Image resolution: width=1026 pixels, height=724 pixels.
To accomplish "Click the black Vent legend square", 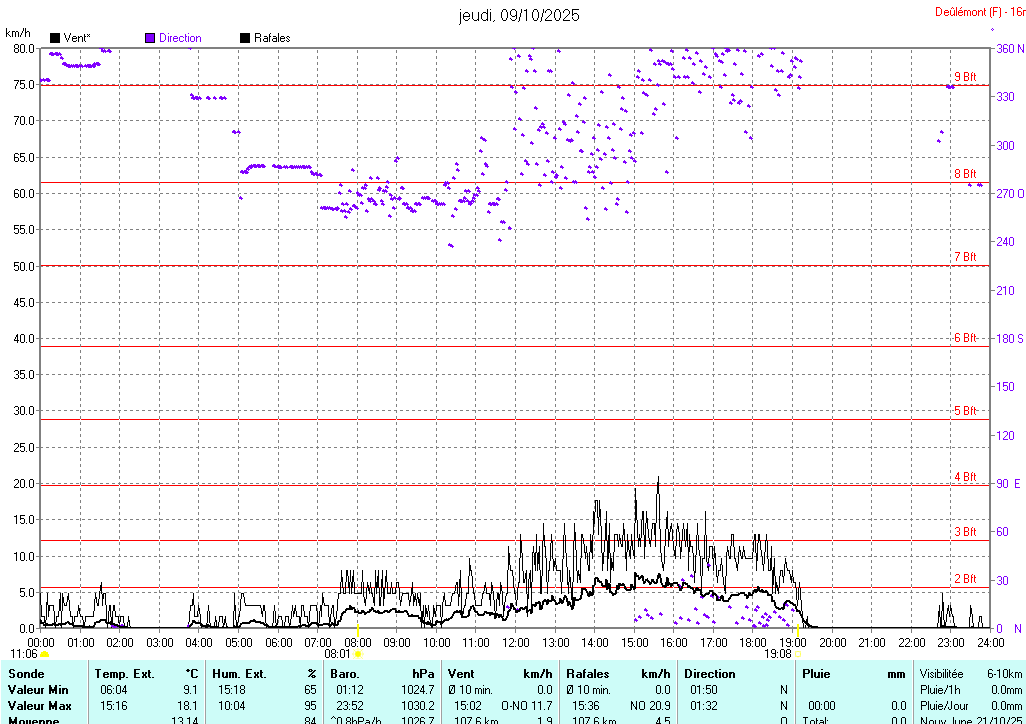I will [x=55, y=38].
